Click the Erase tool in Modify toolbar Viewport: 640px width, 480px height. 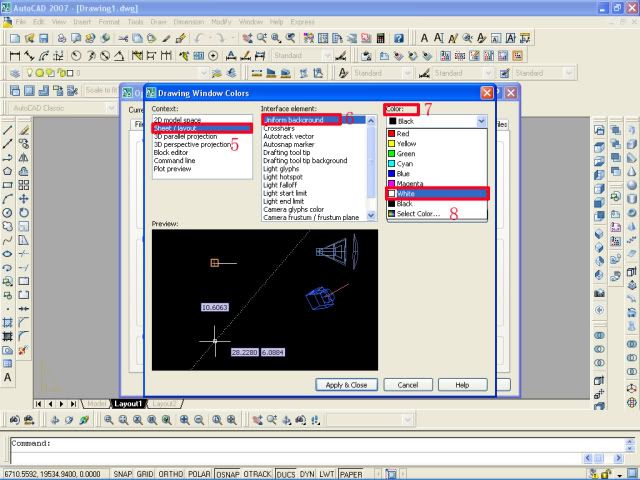pos(25,131)
